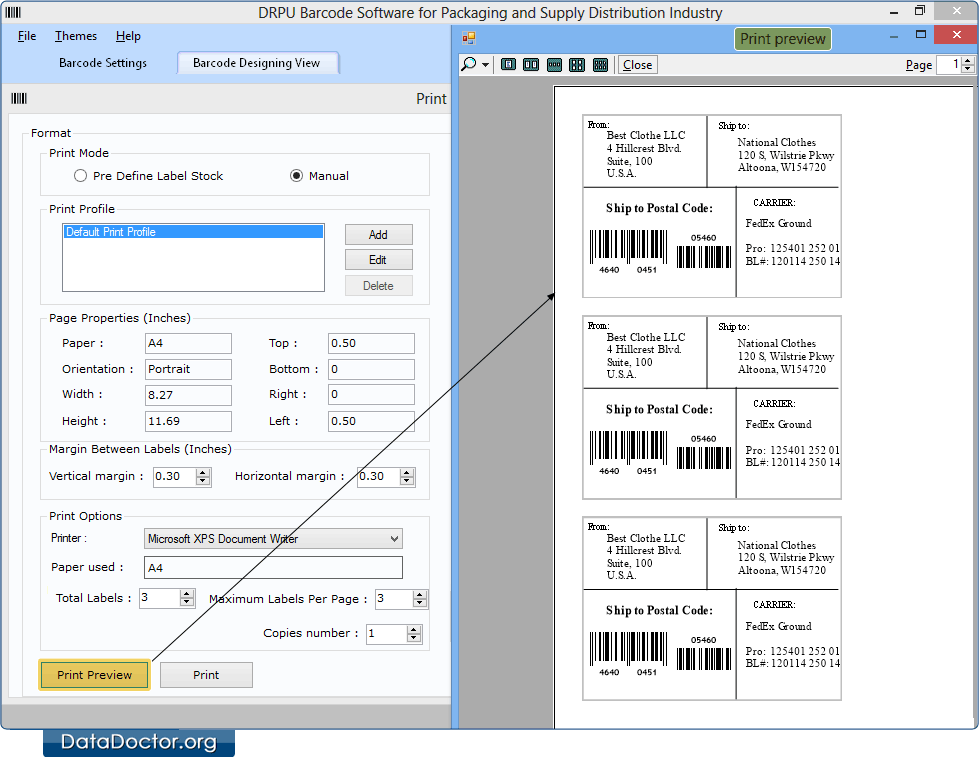
Task: Click the Bottom margin field
Action: [x=371, y=369]
